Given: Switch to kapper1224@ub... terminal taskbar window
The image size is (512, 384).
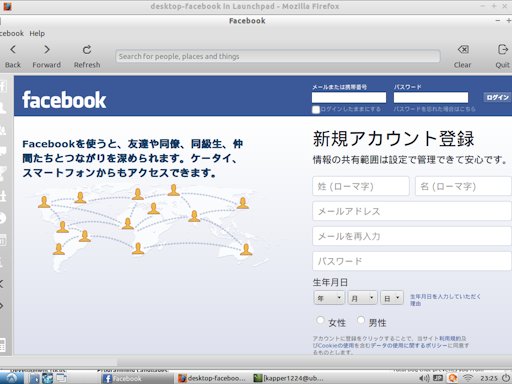Looking at the screenshot, I should coord(288,378).
